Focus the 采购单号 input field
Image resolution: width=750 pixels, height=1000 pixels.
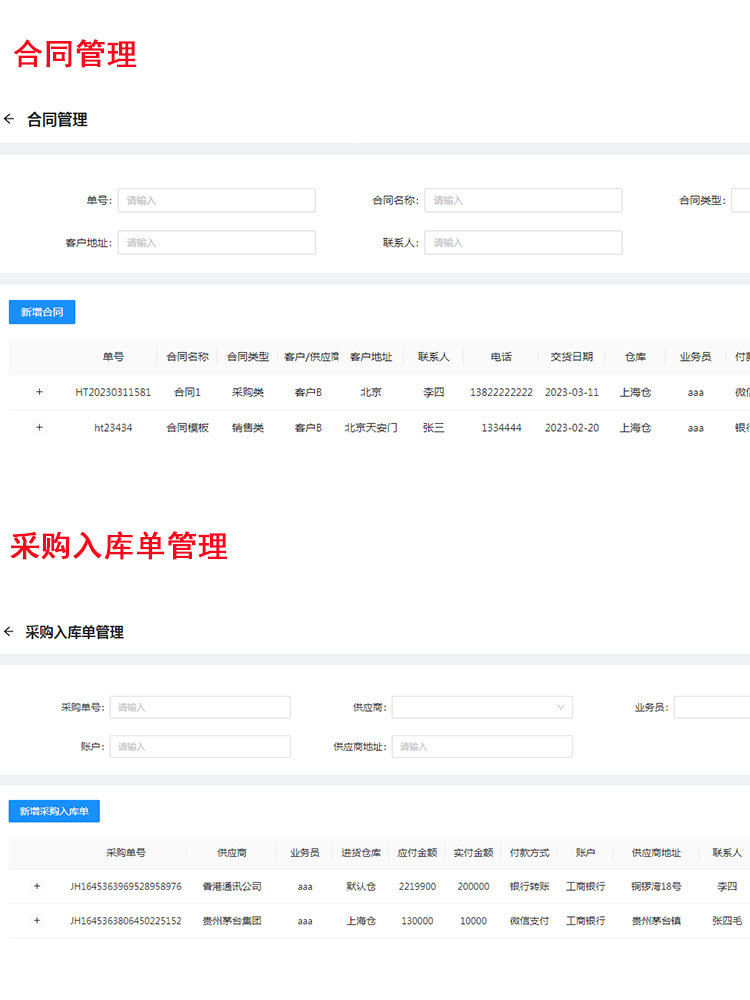tap(200, 707)
